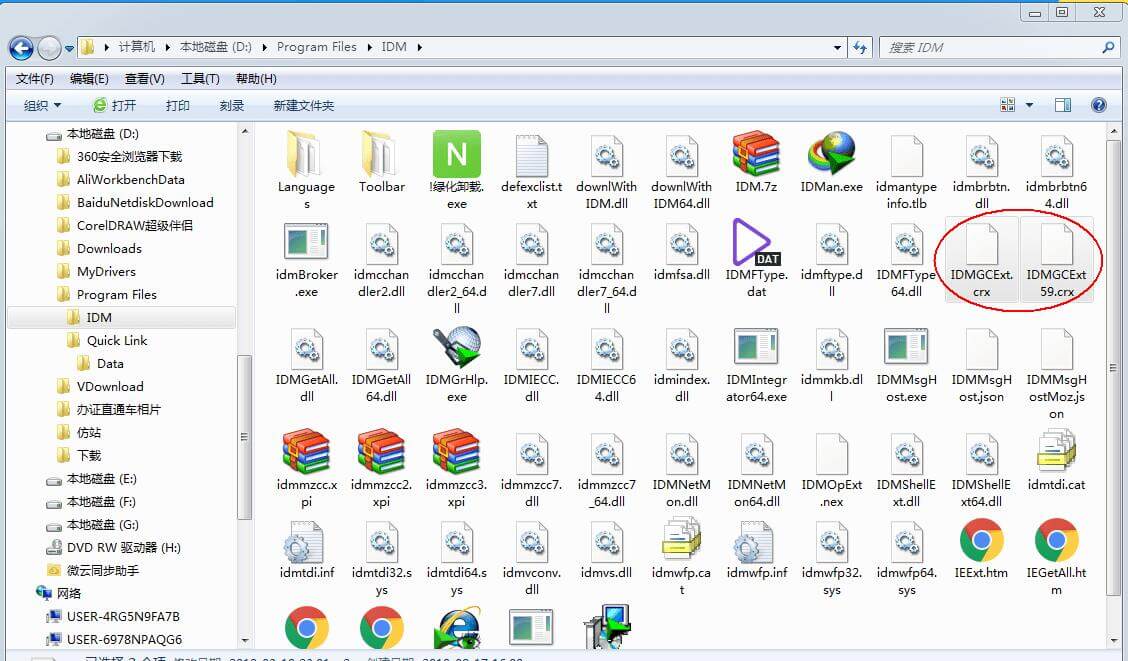Select DVD RW 驱动器 (H:) in tree
The width and height of the screenshot is (1128, 661).
(123, 547)
